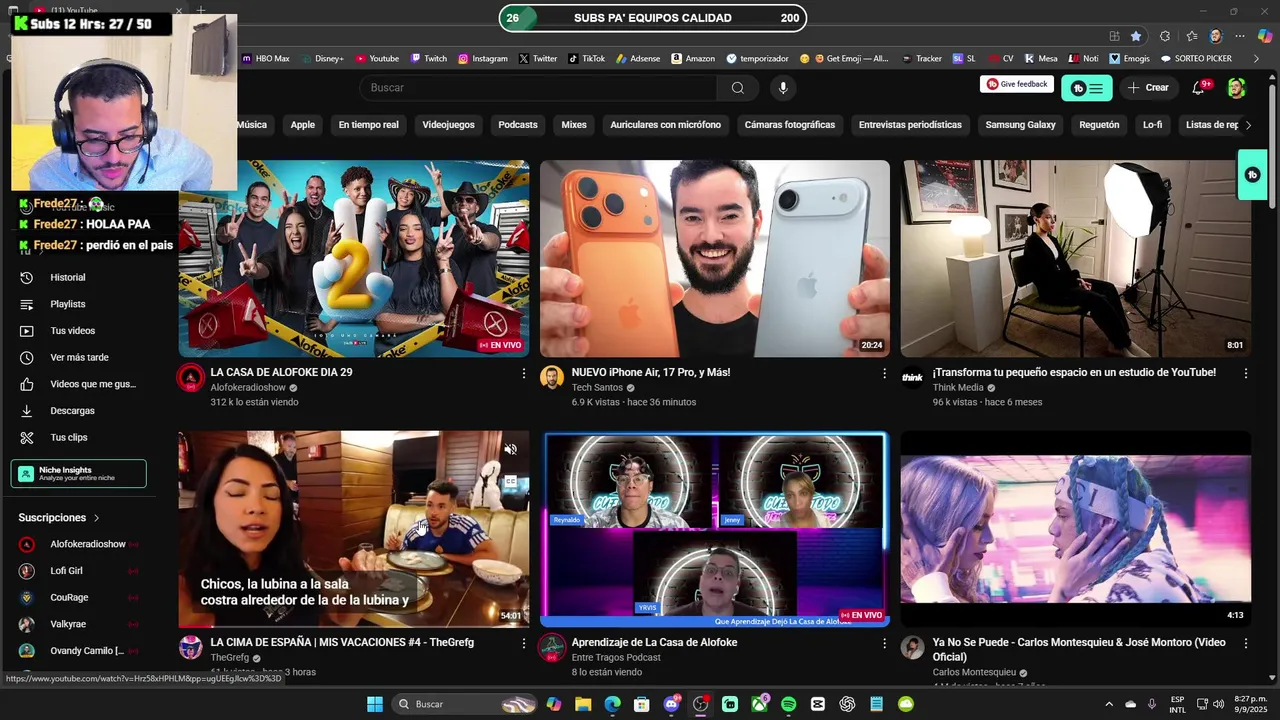Image resolution: width=1280 pixels, height=720 pixels.
Task: Select the Videojuegos category chip
Action: tap(448, 125)
